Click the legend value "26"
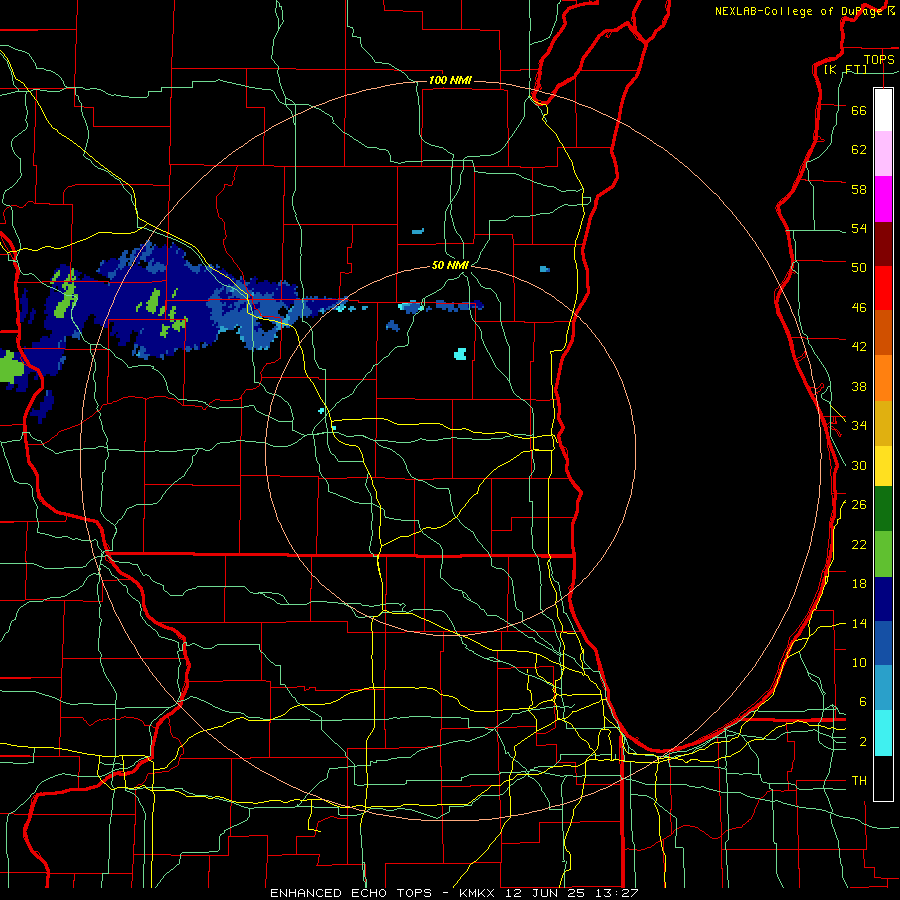Image resolution: width=900 pixels, height=900 pixels. (x=859, y=505)
